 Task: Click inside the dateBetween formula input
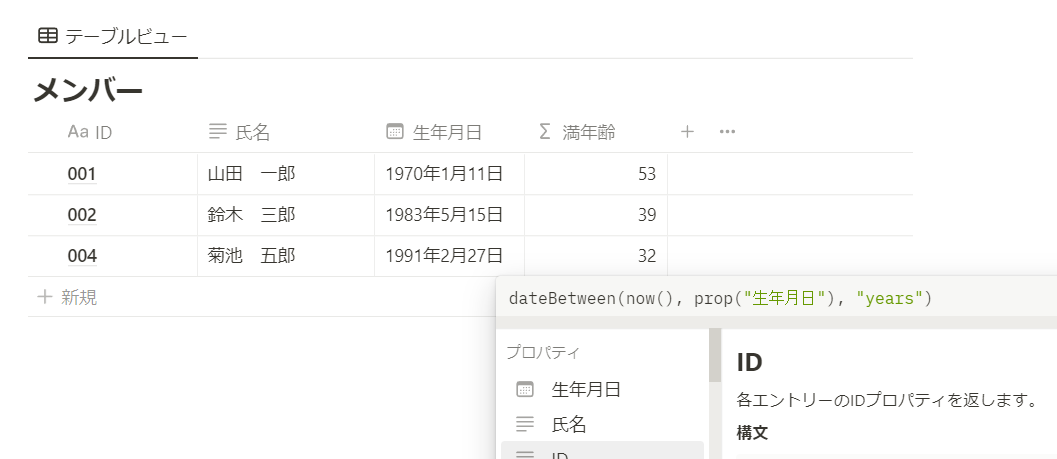pos(776,298)
